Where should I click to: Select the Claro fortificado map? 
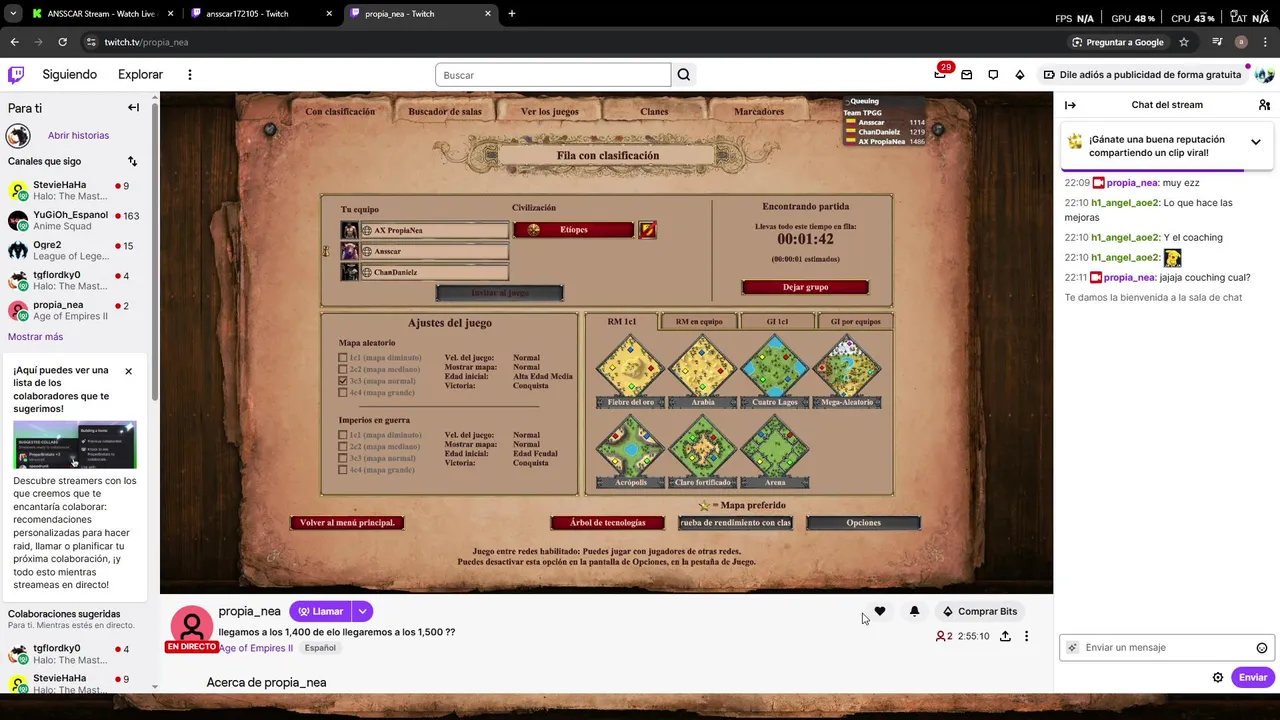(703, 450)
